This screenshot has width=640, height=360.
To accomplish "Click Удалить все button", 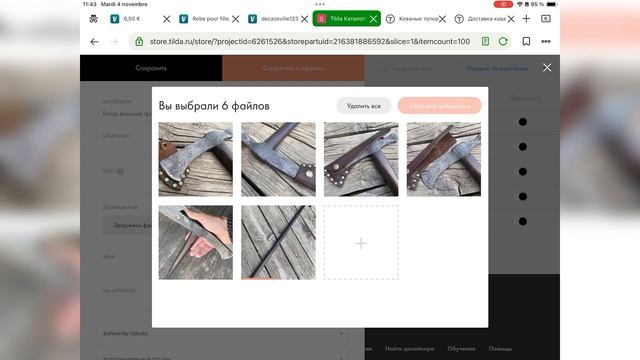I will click(x=364, y=106).
